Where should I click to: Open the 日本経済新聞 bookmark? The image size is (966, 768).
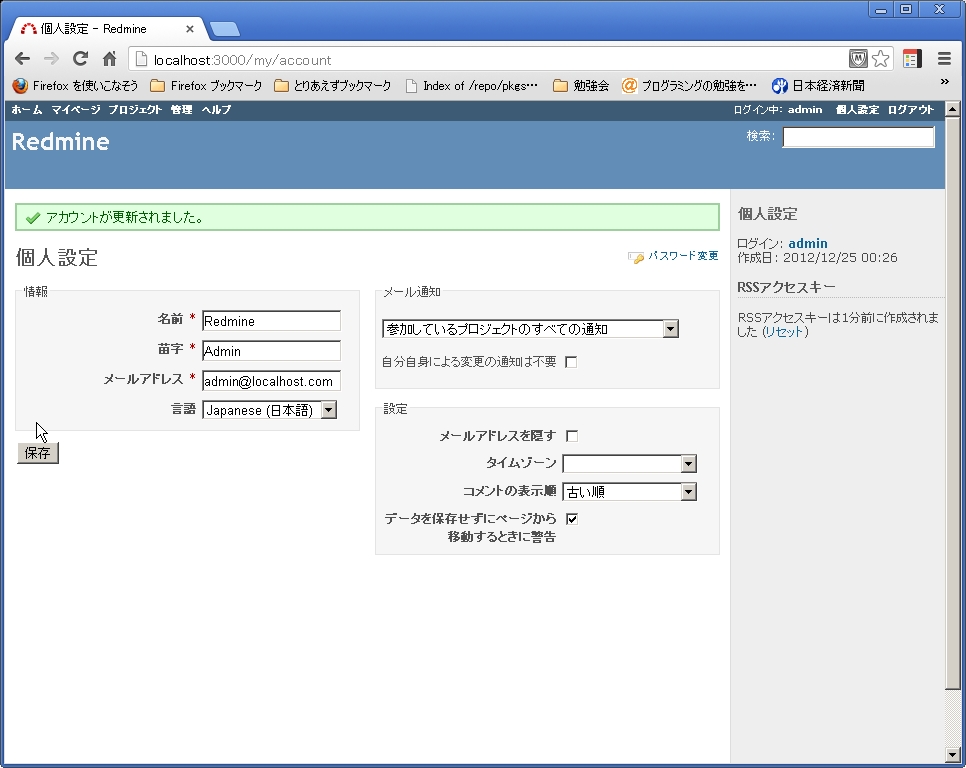click(x=818, y=86)
